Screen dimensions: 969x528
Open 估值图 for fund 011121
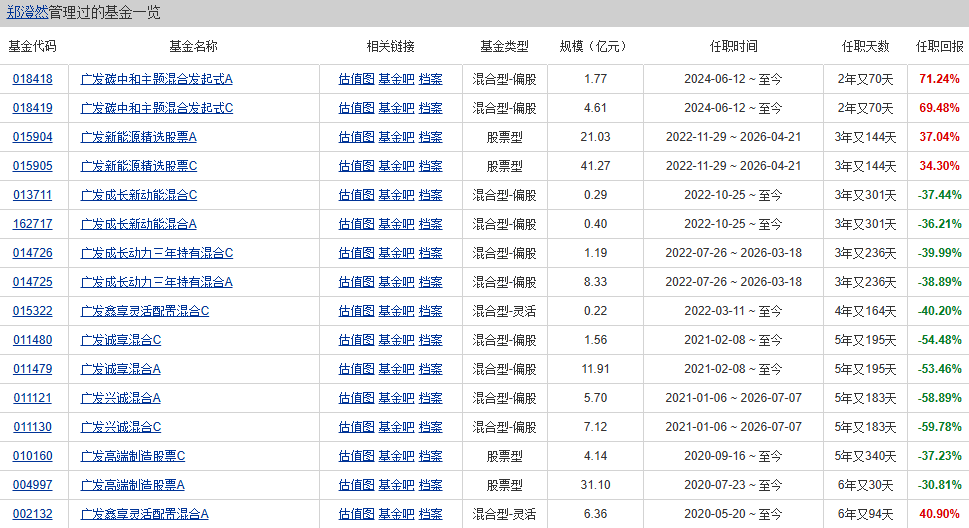pyautogui.click(x=357, y=399)
